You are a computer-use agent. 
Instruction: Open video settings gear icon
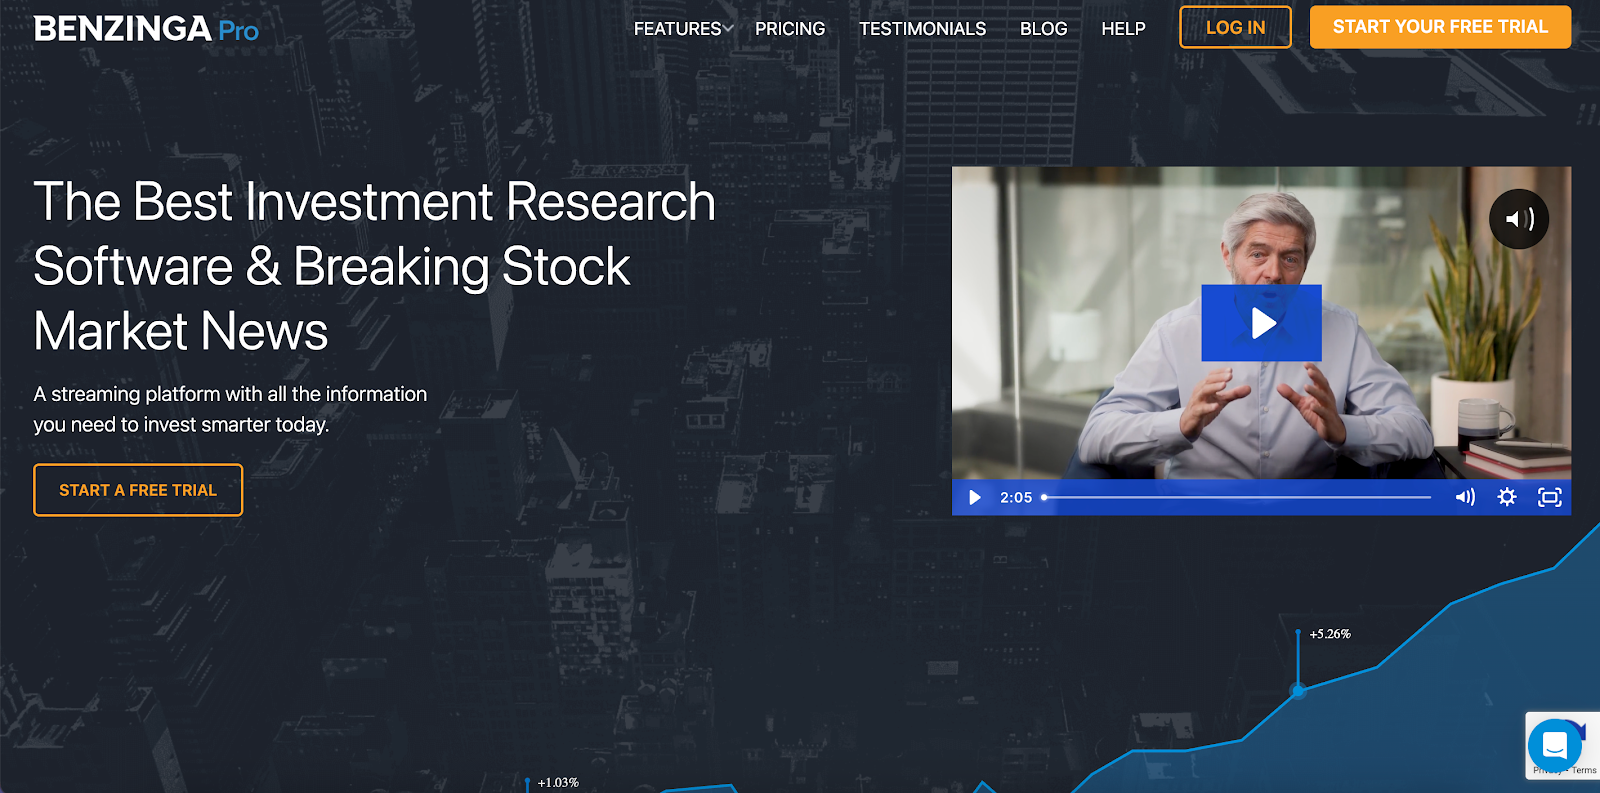point(1507,497)
